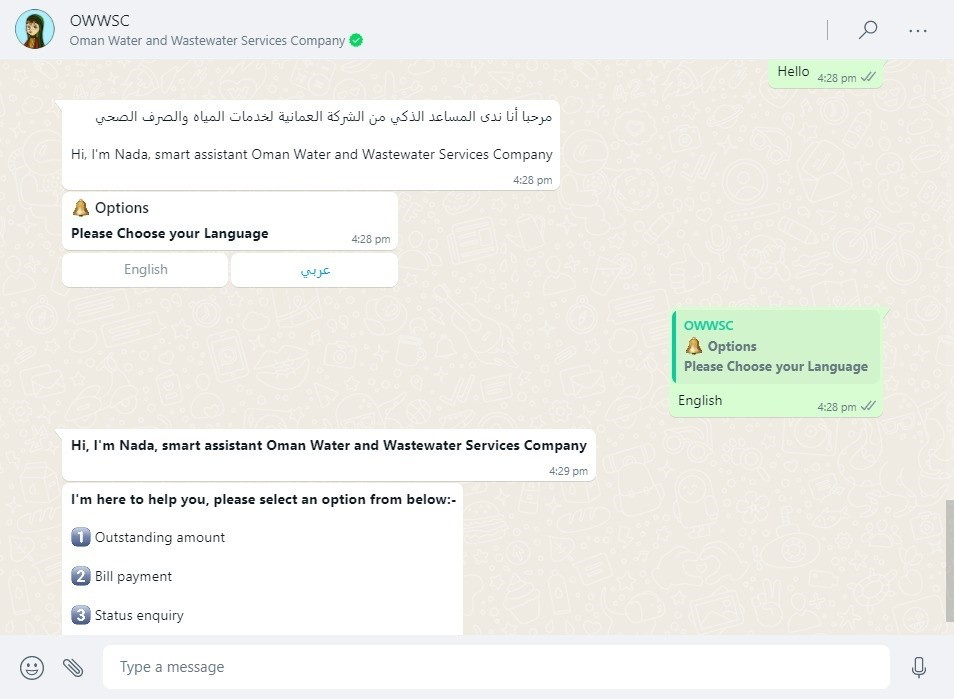Screen dimensions: 954x699
Task: Select the quoted OWWSC Options reply
Action: pos(776,347)
